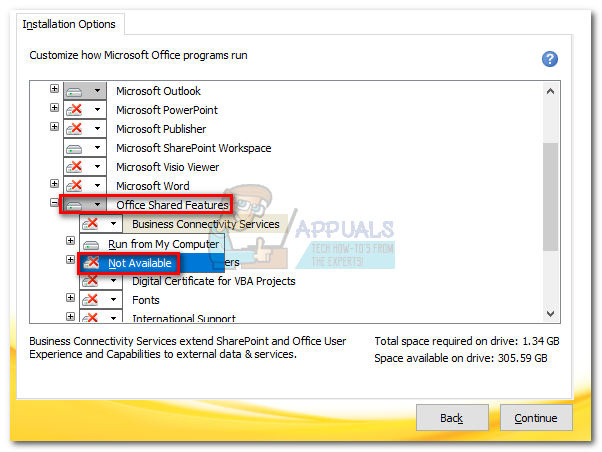Select the Microsoft Publisher label
This screenshot has height=452, width=602.
point(161,129)
